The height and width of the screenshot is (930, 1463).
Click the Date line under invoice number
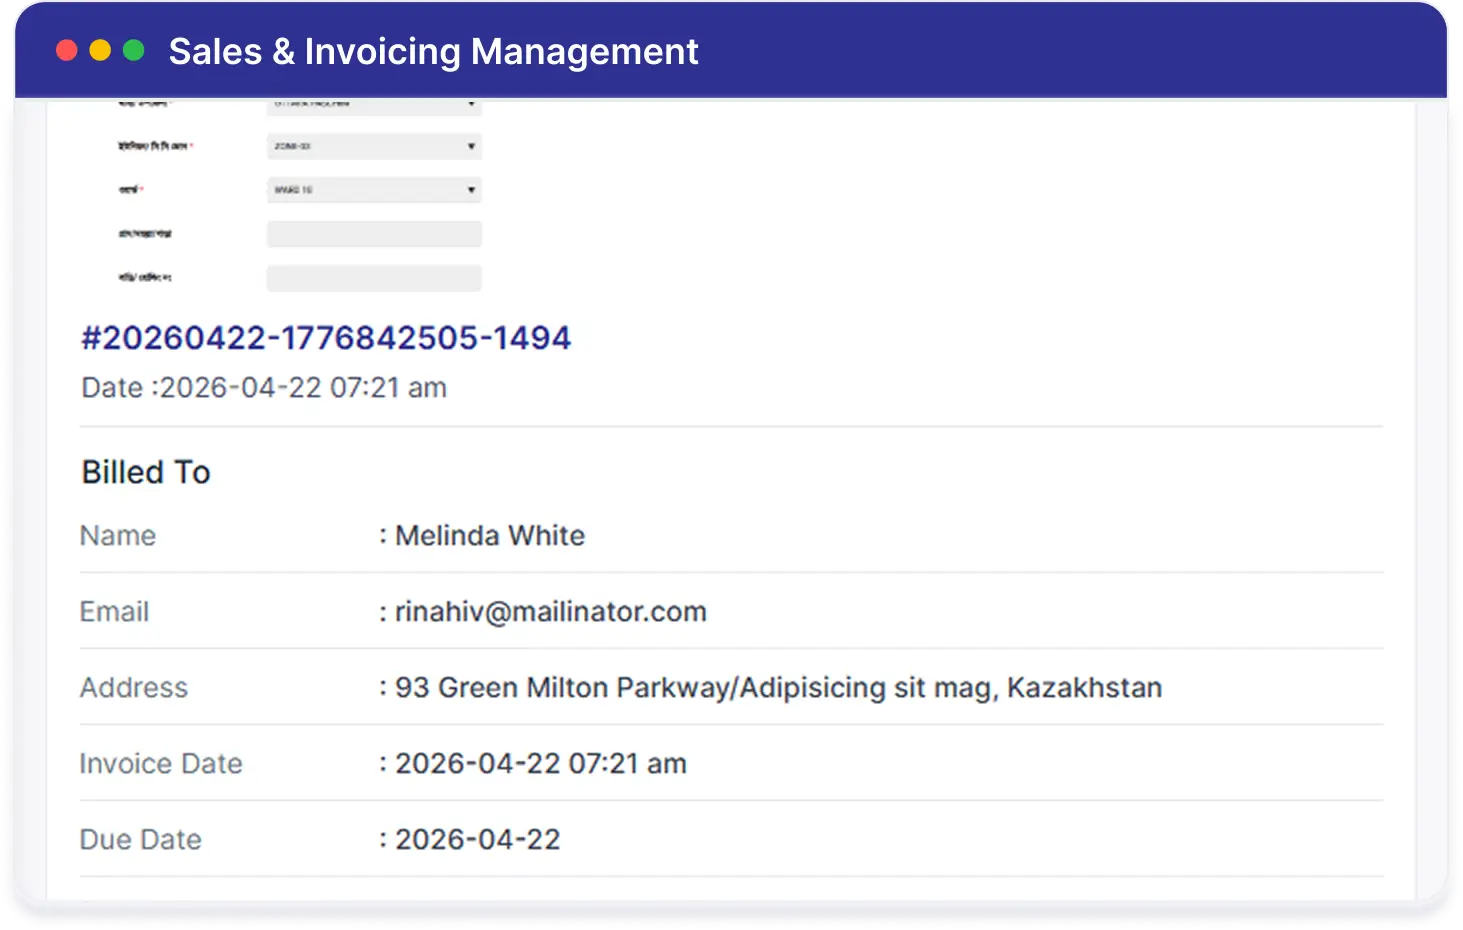264,388
